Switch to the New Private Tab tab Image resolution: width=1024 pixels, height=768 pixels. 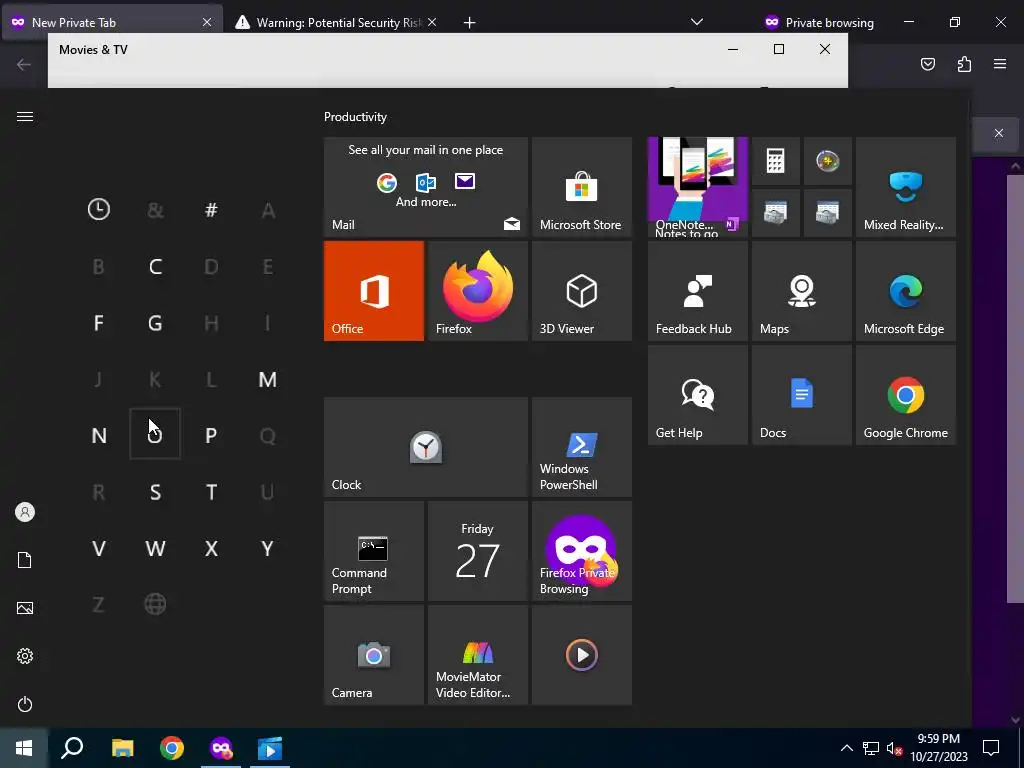coord(111,22)
